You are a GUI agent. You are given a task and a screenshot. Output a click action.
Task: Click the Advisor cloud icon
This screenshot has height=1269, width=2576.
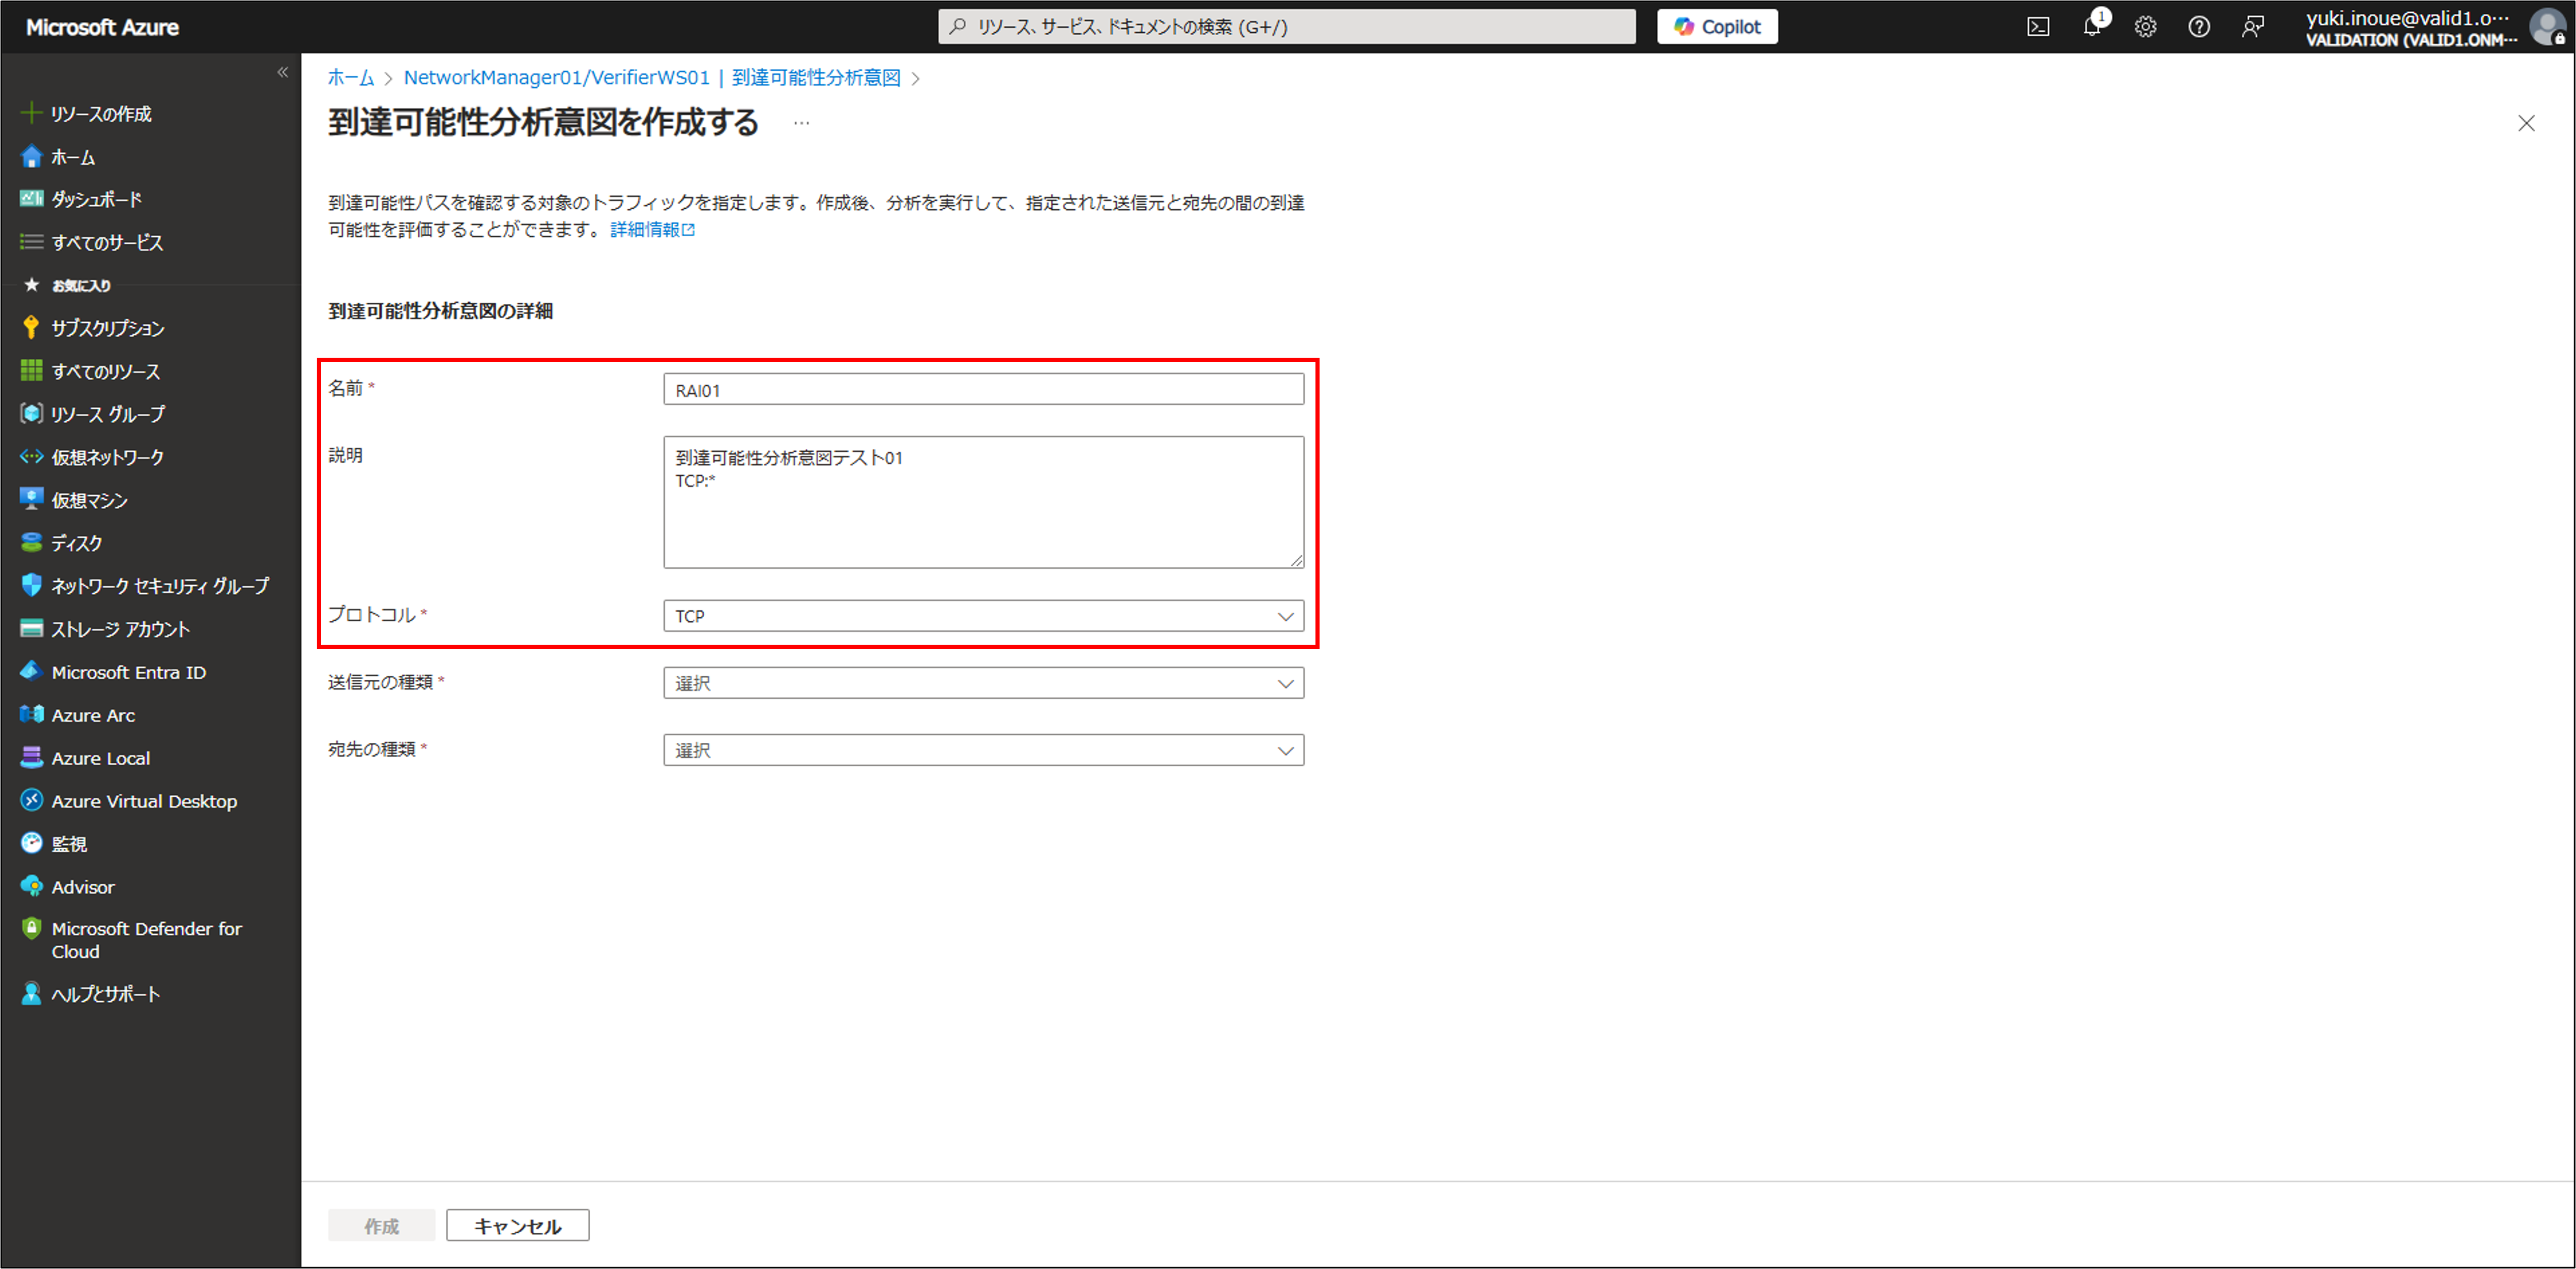[x=32, y=886]
